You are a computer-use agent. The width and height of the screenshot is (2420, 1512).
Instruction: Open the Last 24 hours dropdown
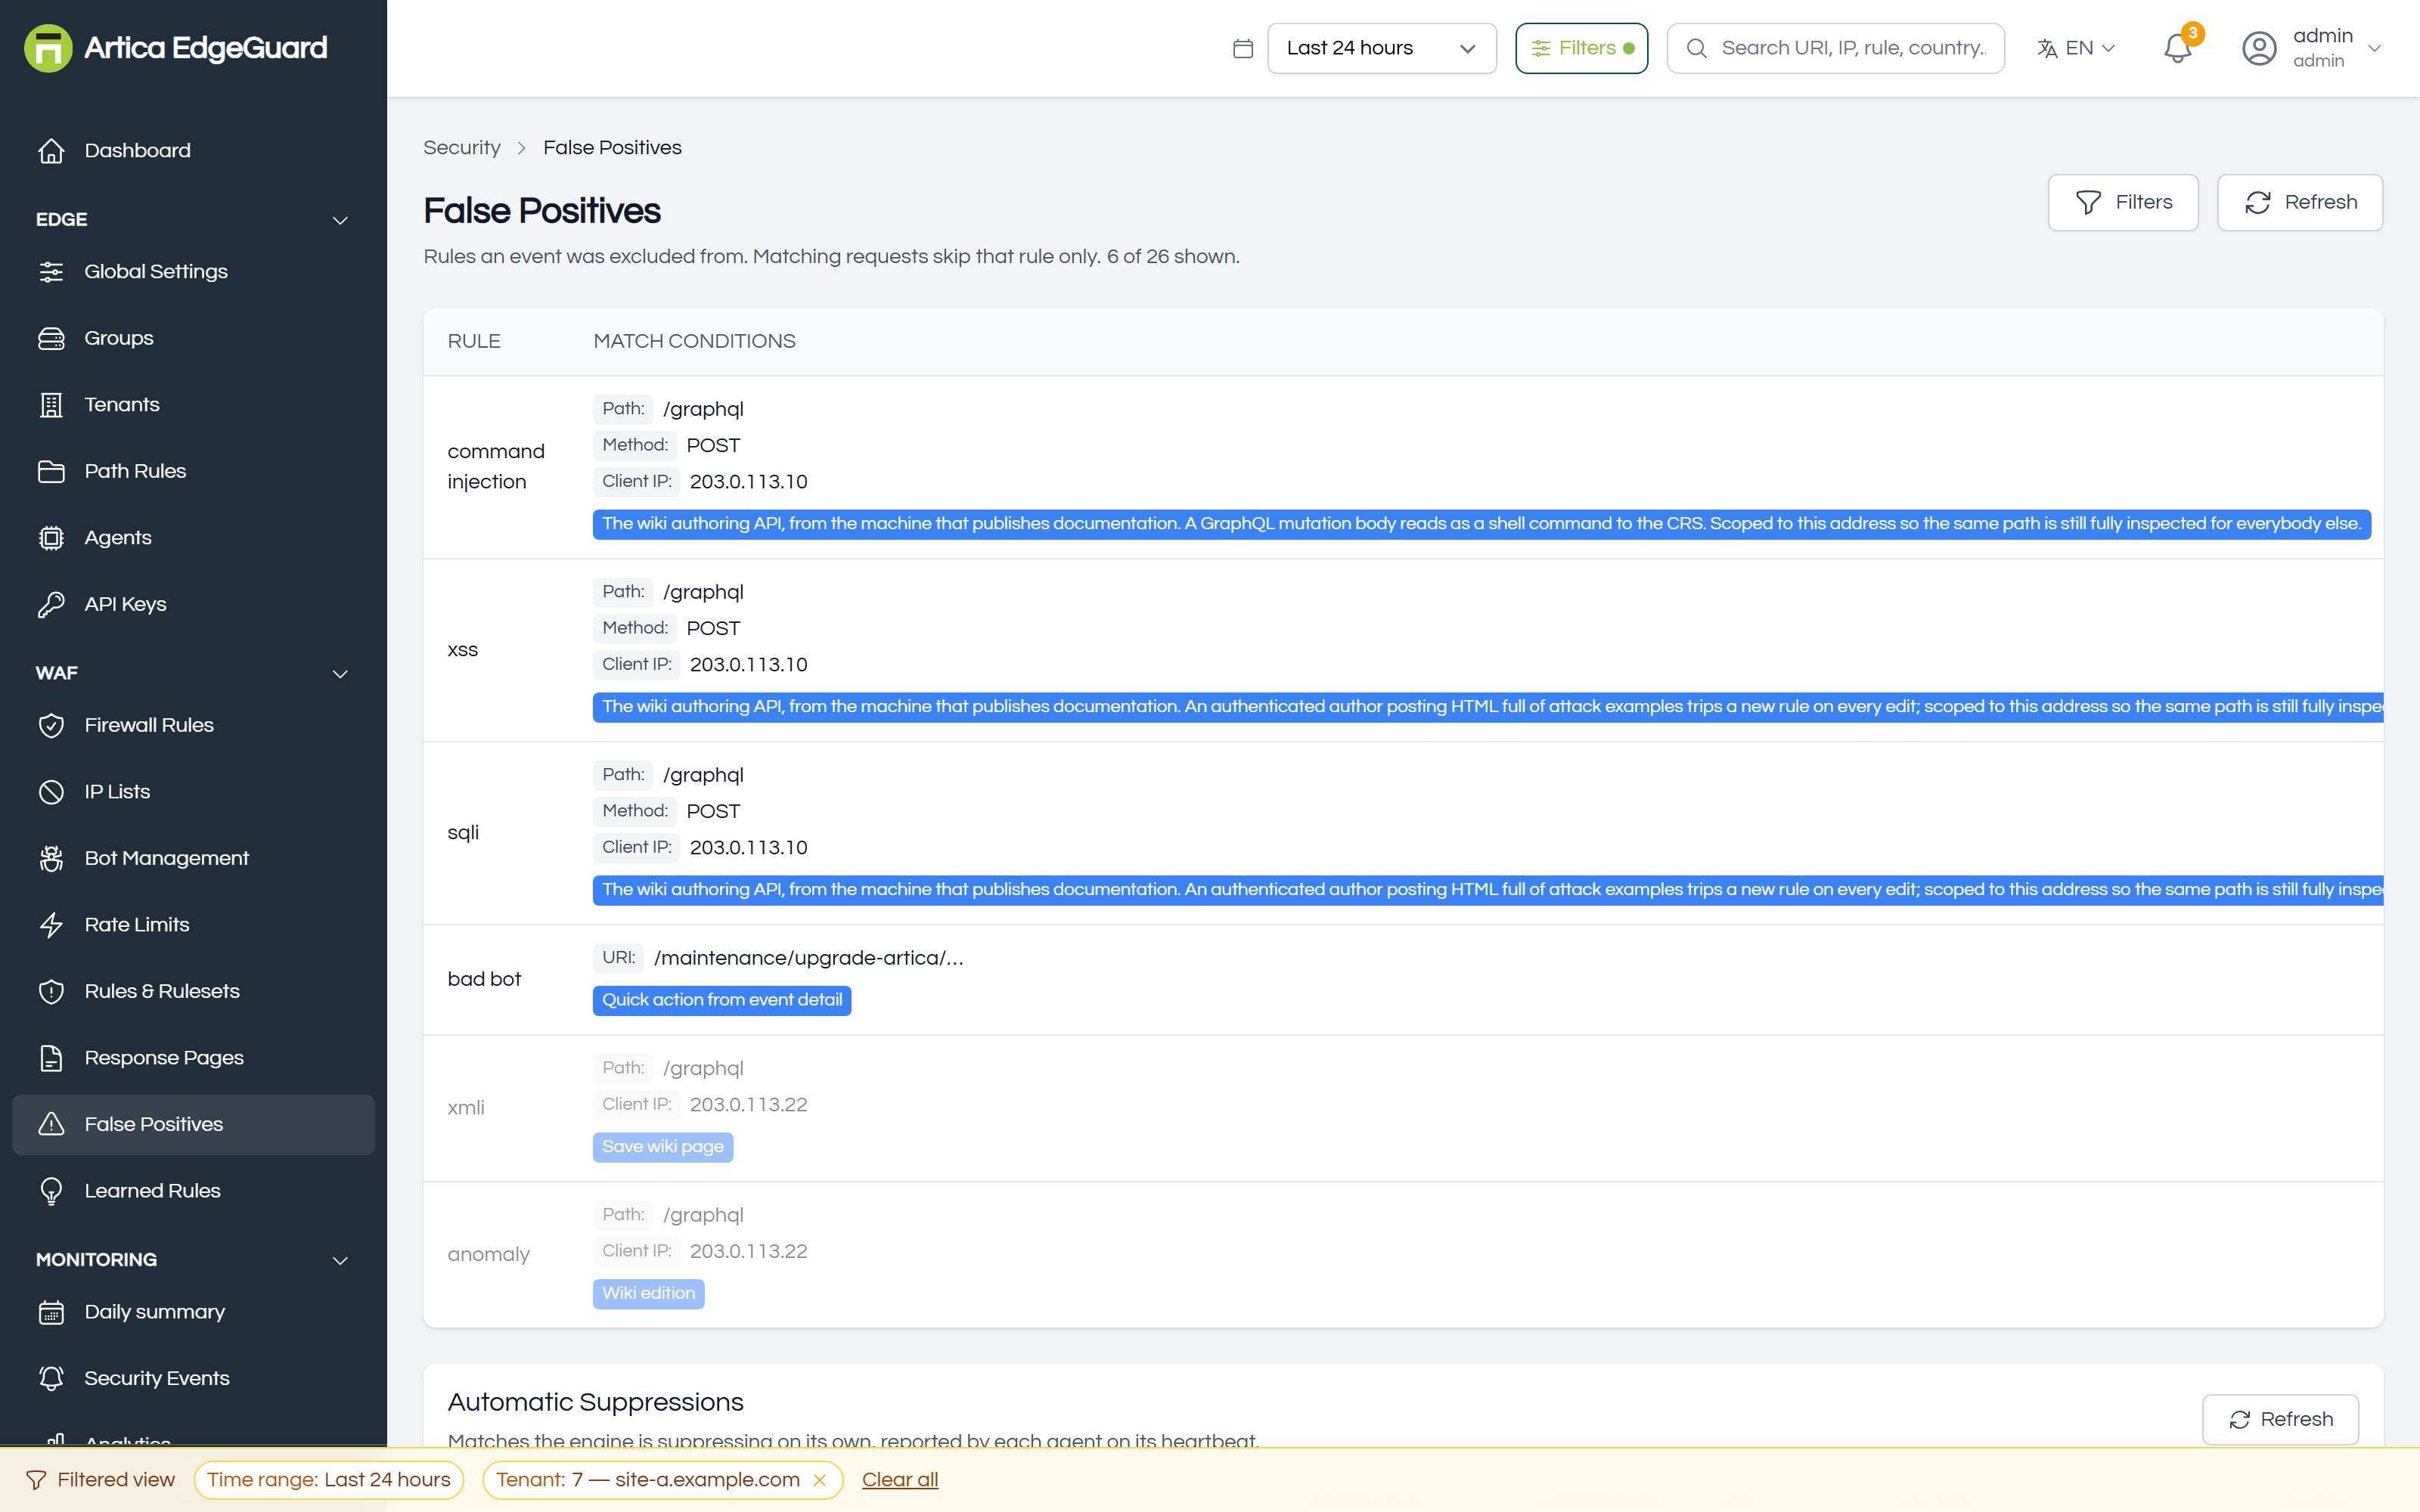(1381, 48)
